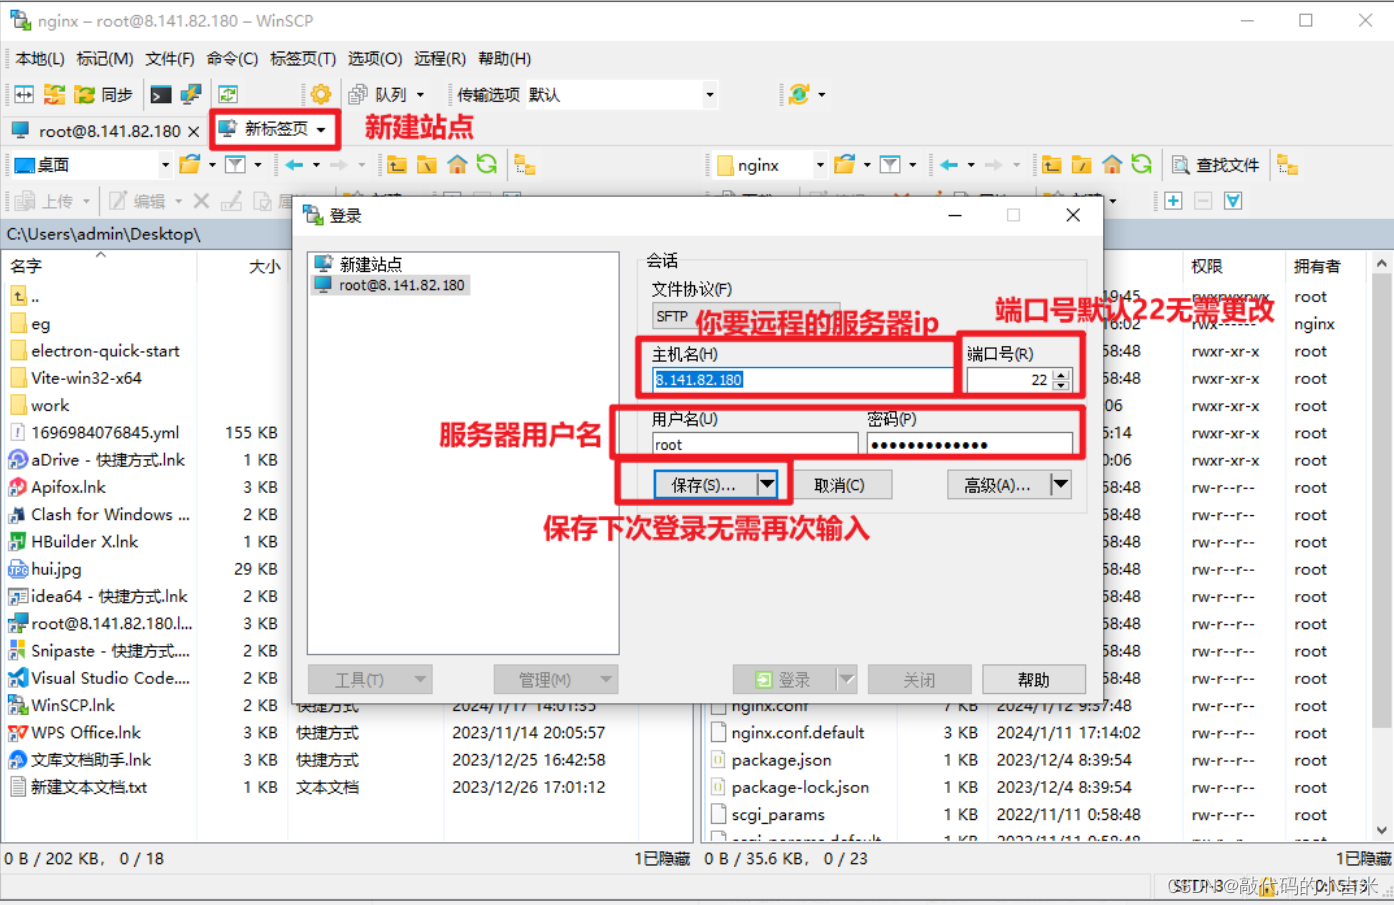The width and height of the screenshot is (1394, 905).
Task: Open remote panel back-history dropdown arrow
Action: pos(971,165)
